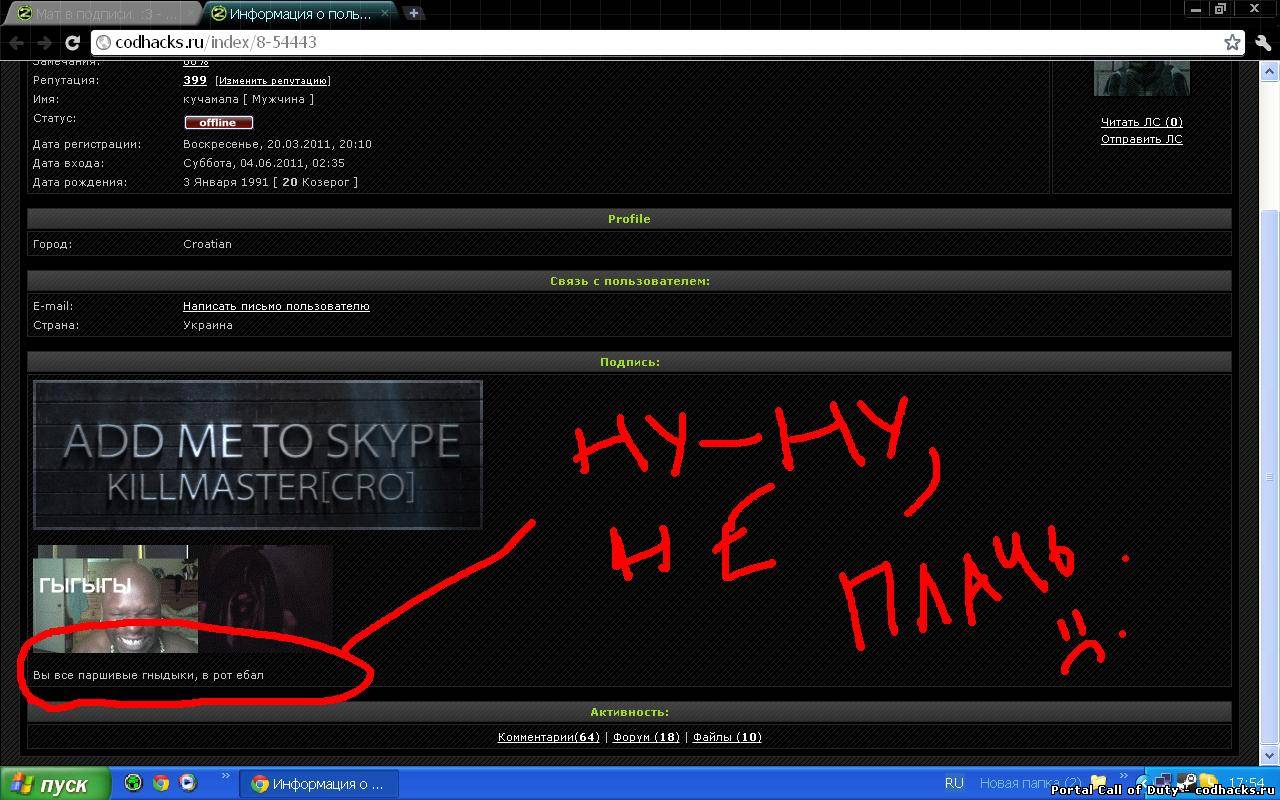Go forward with the browser forward arrow
This screenshot has height=800, width=1280.
(x=44, y=43)
